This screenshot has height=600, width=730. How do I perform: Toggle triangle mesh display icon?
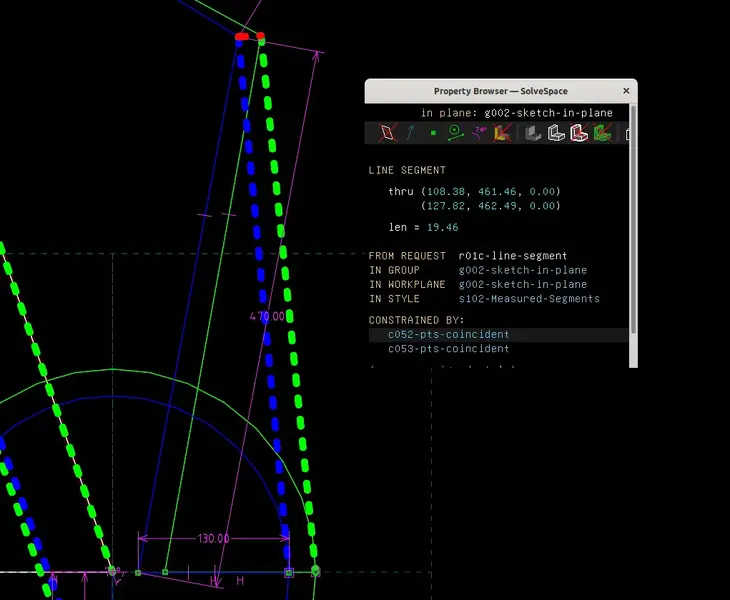click(x=602, y=133)
